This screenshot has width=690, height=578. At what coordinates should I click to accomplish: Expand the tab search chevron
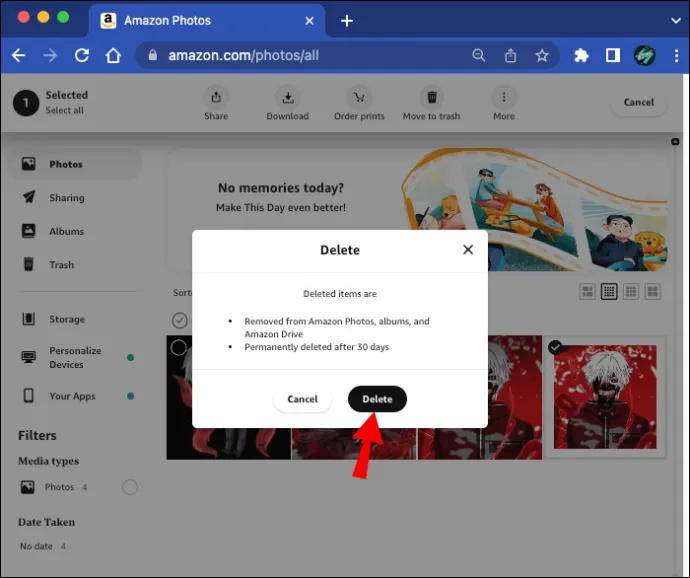pyautogui.click(x=675, y=21)
